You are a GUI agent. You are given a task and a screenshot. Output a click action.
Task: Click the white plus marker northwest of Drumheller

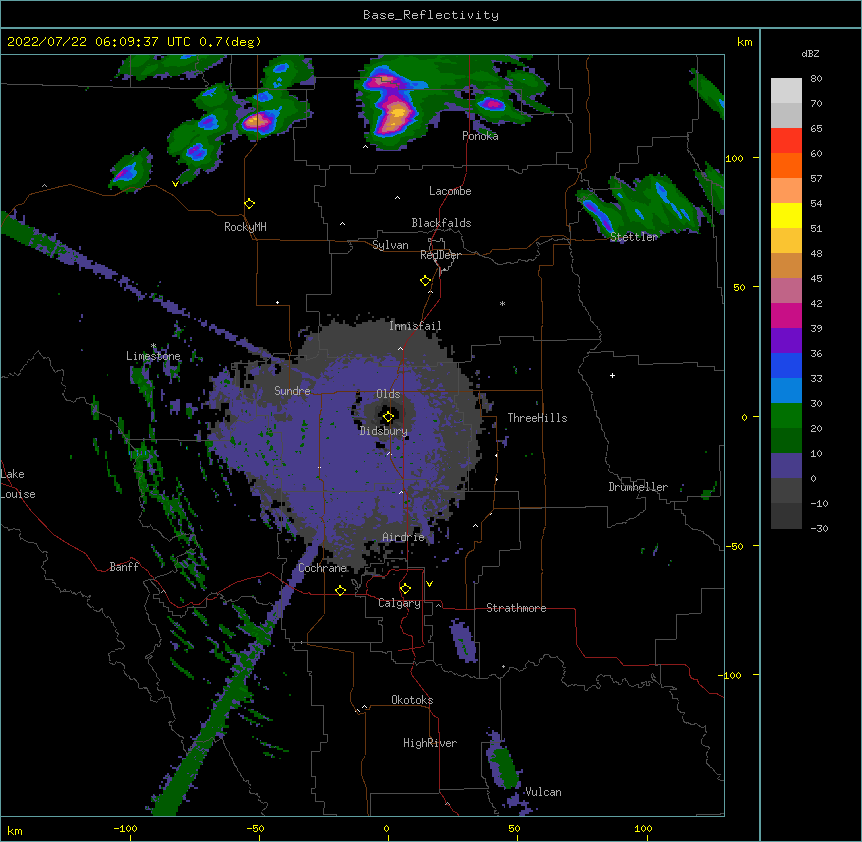click(612, 375)
